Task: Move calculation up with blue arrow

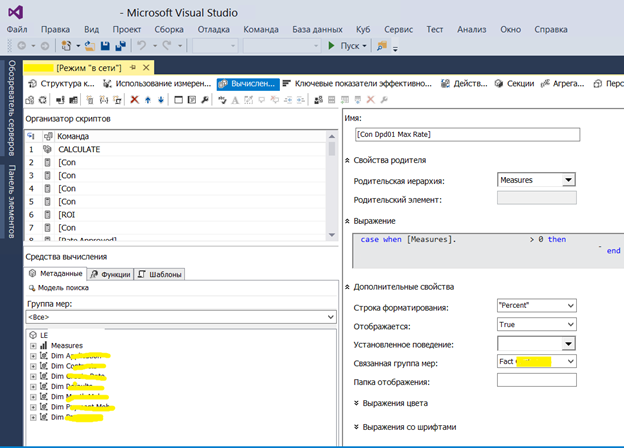Action: tap(148, 100)
